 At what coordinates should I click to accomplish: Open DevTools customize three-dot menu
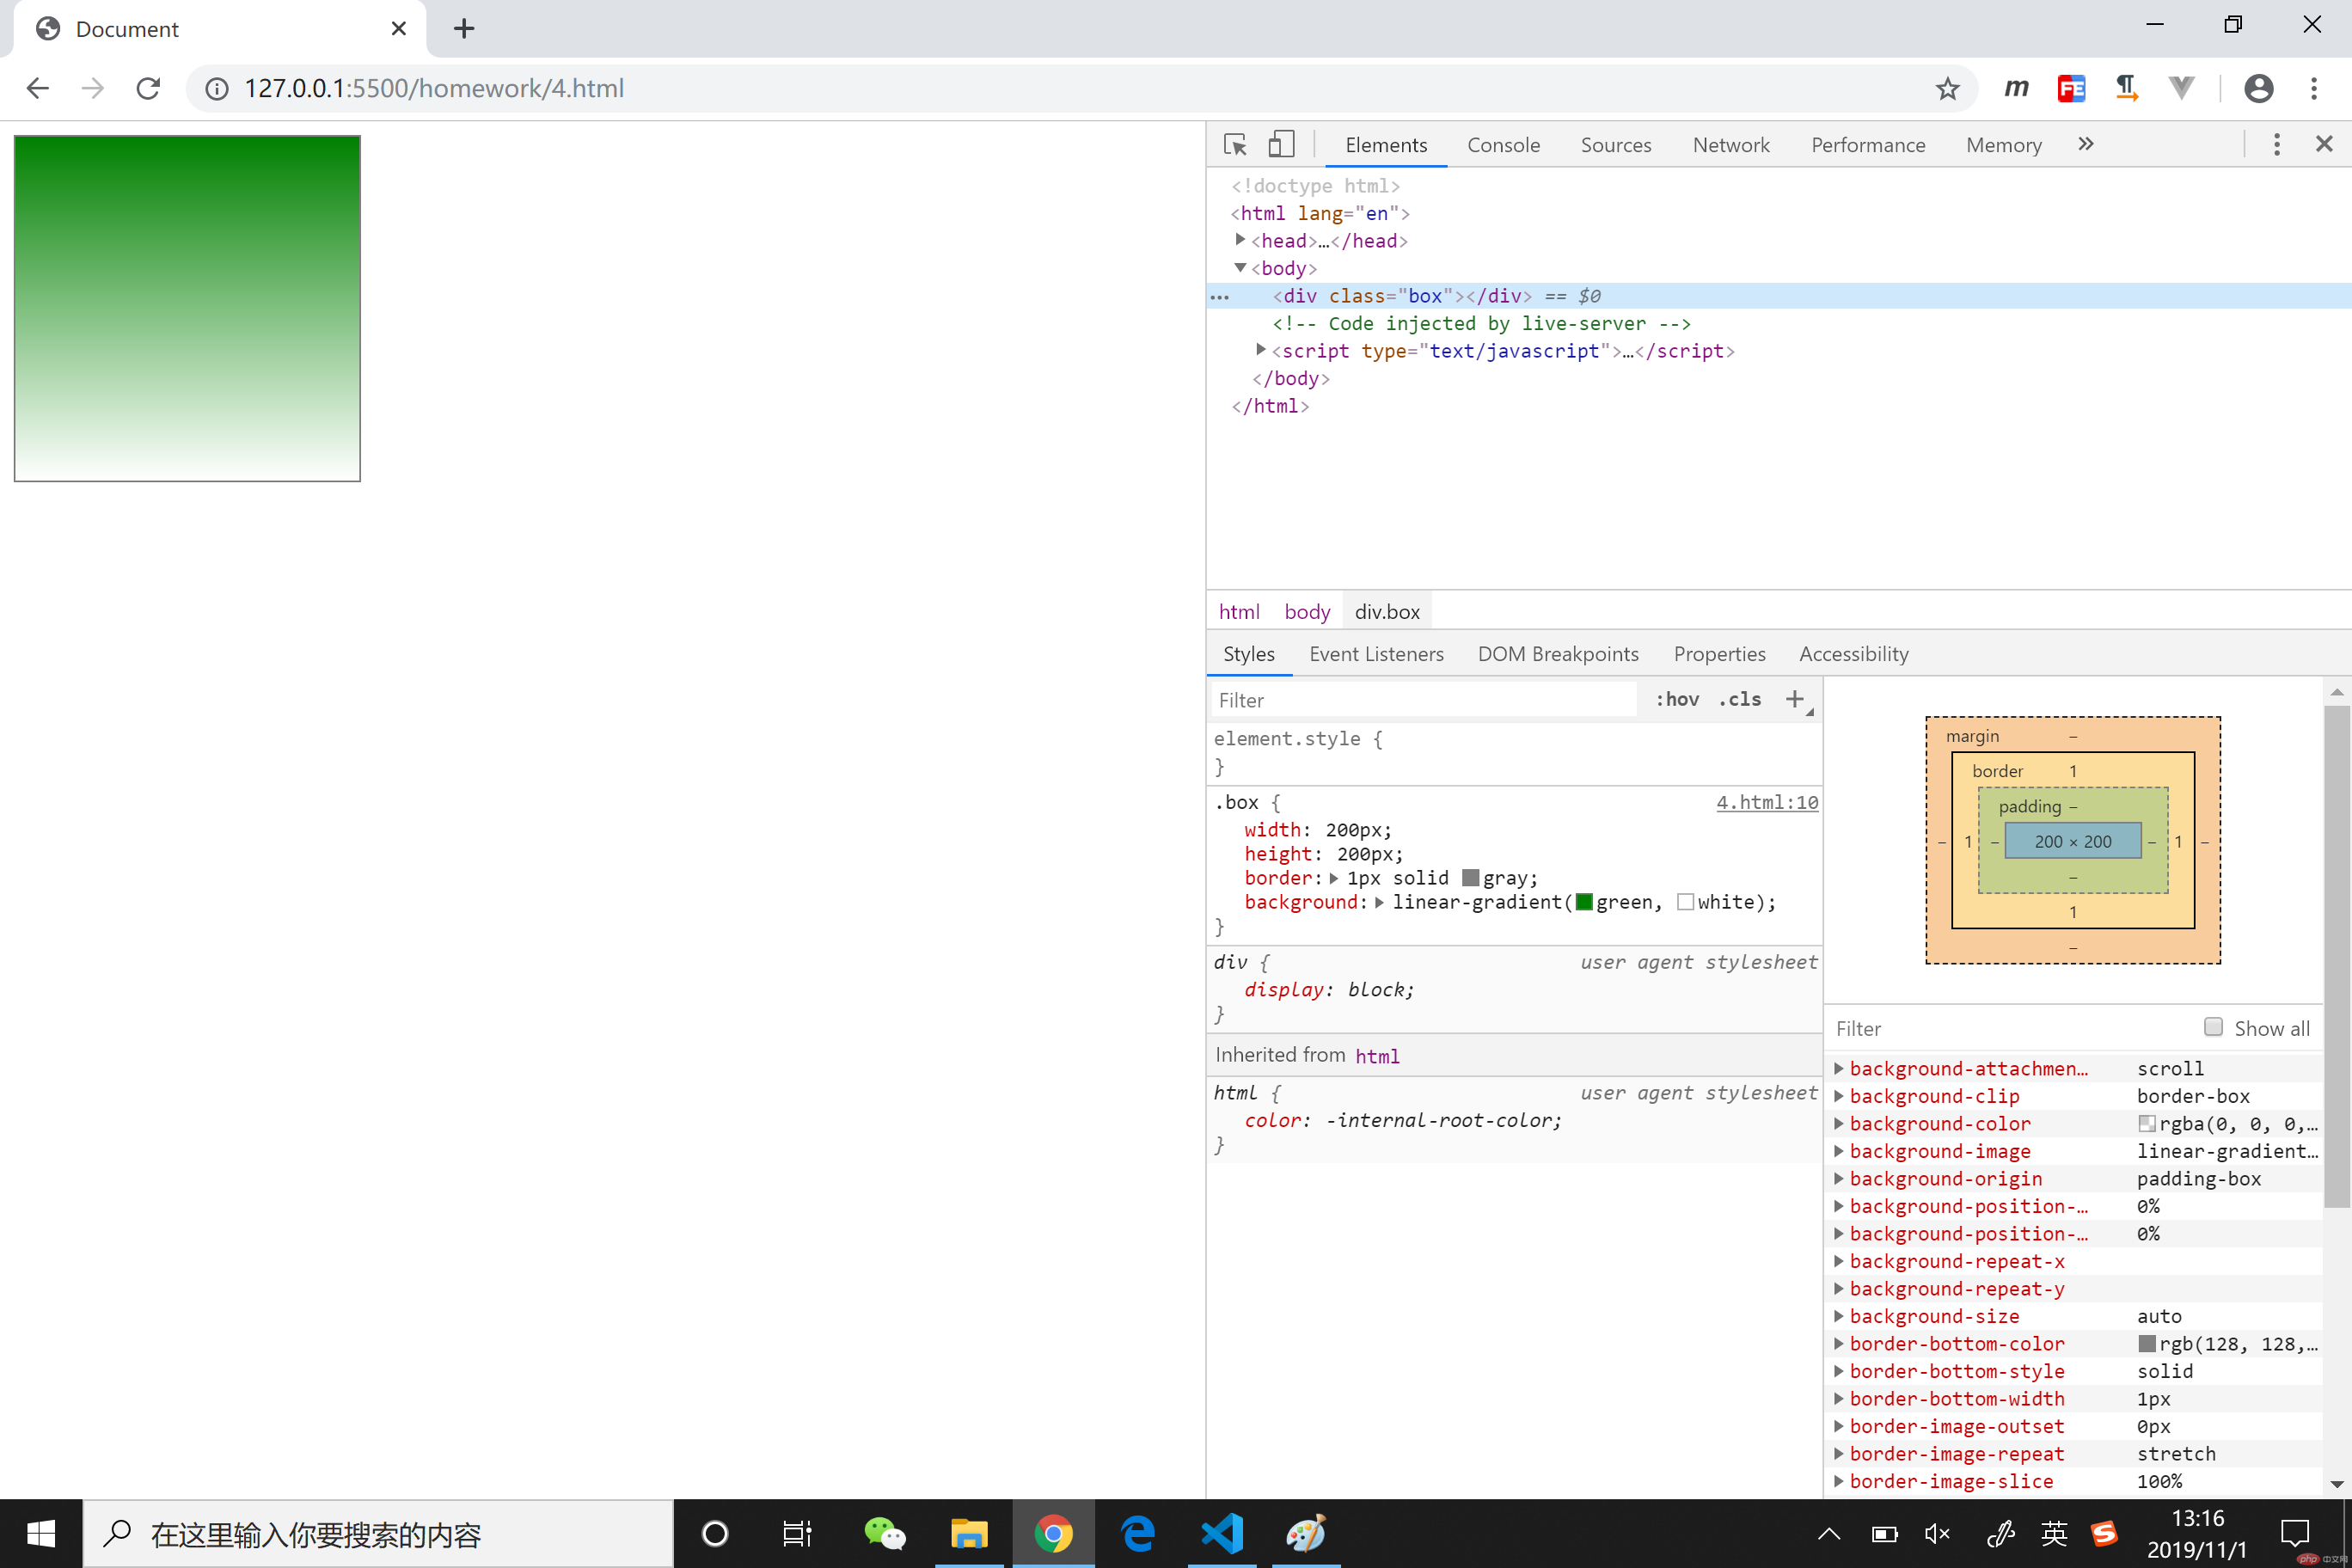pyautogui.click(x=2277, y=145)
